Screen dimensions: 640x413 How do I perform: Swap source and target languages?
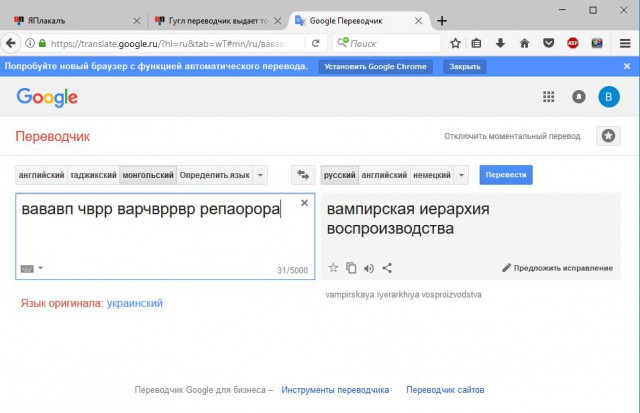[x=303, y=175]
